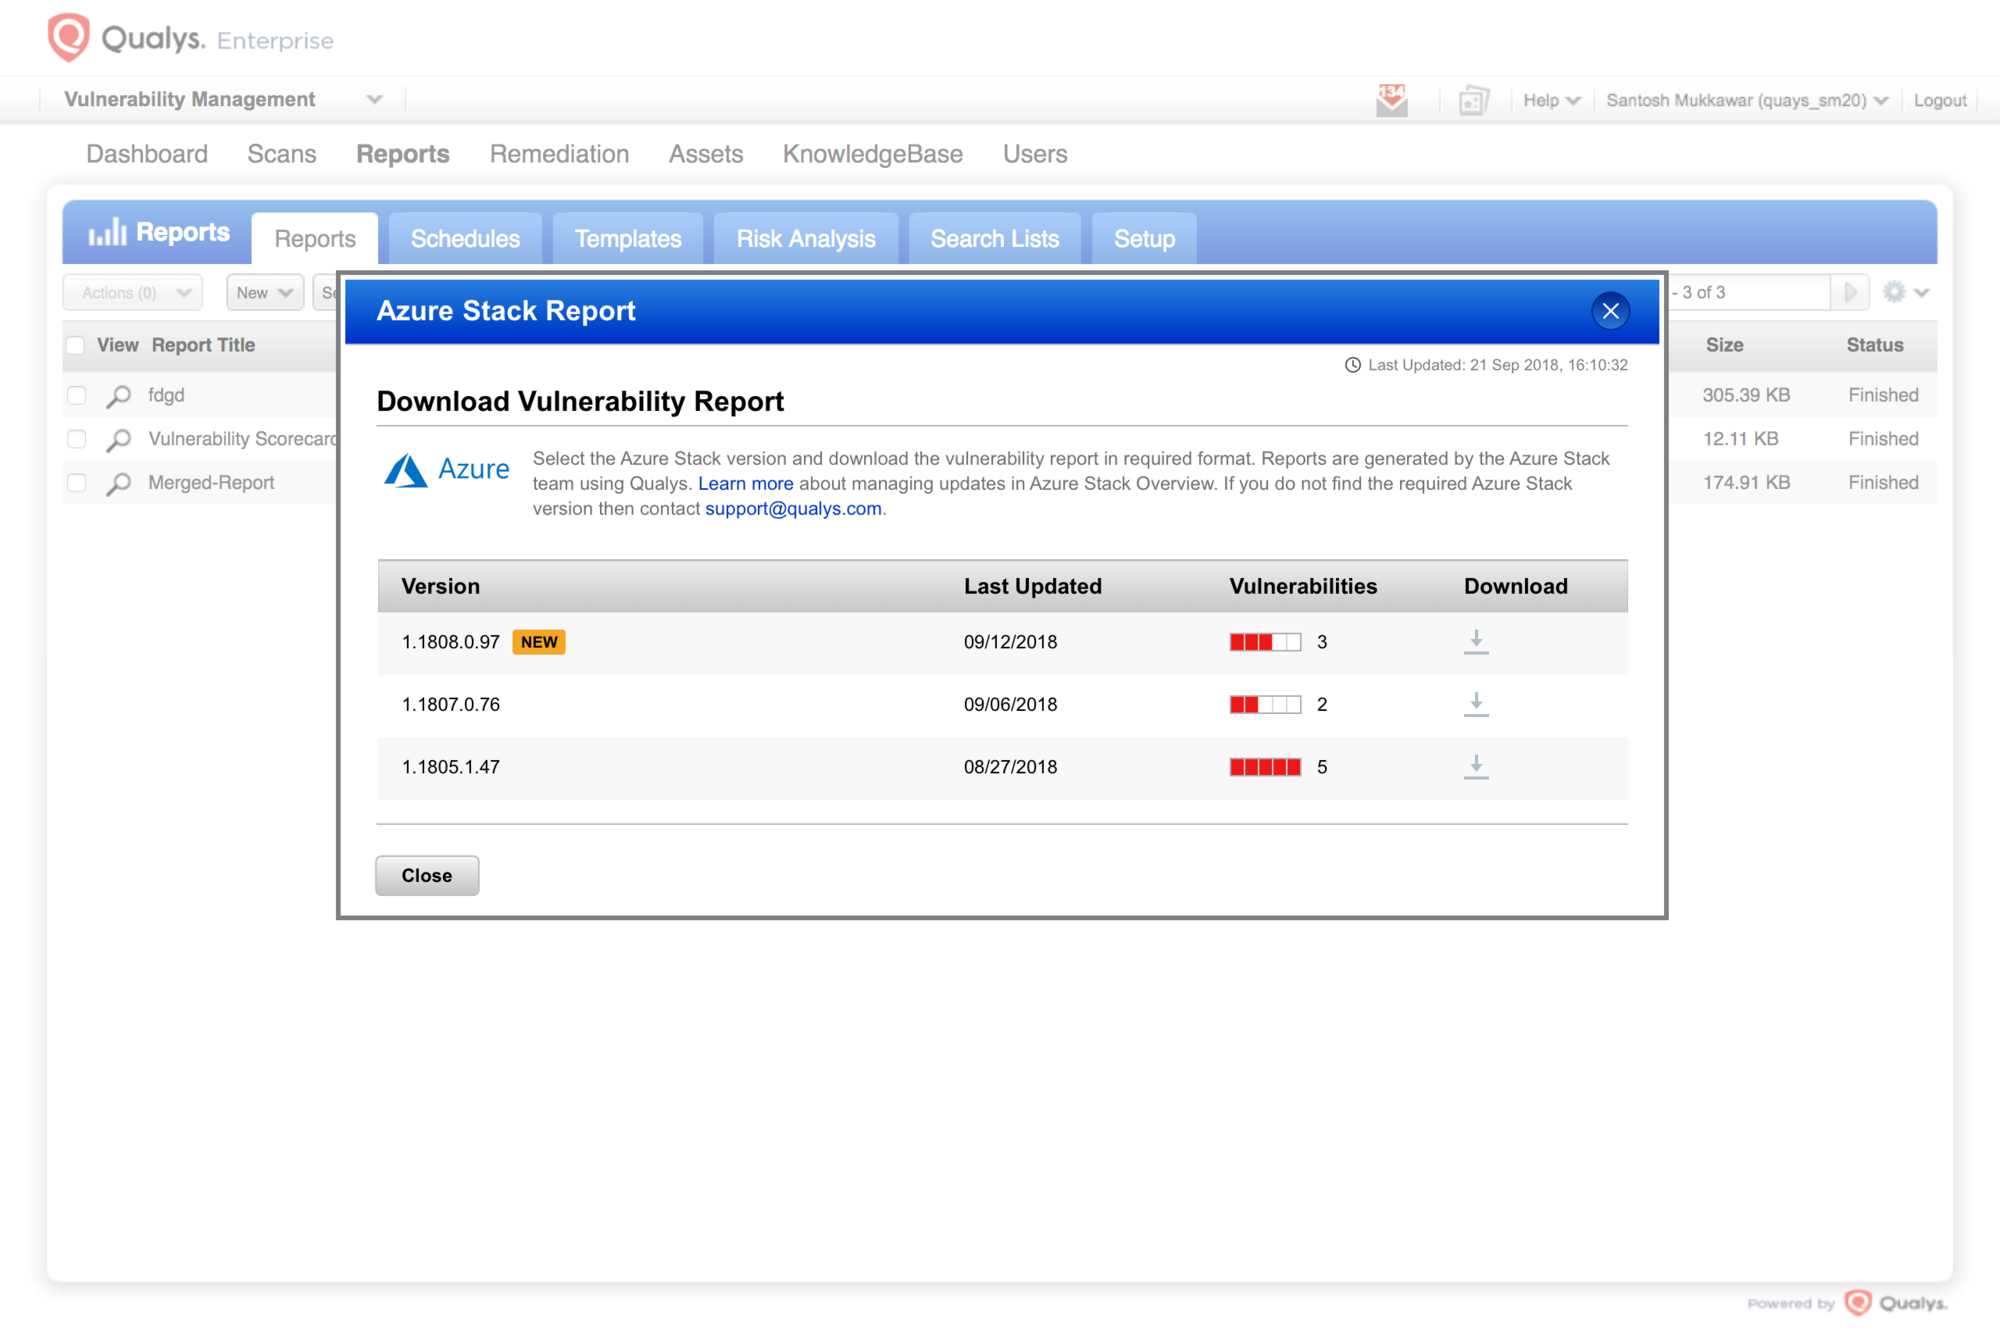Download report for version 1.1807.0.76
Viewport: 2000px width, 1328px height.
point(1476,704)
